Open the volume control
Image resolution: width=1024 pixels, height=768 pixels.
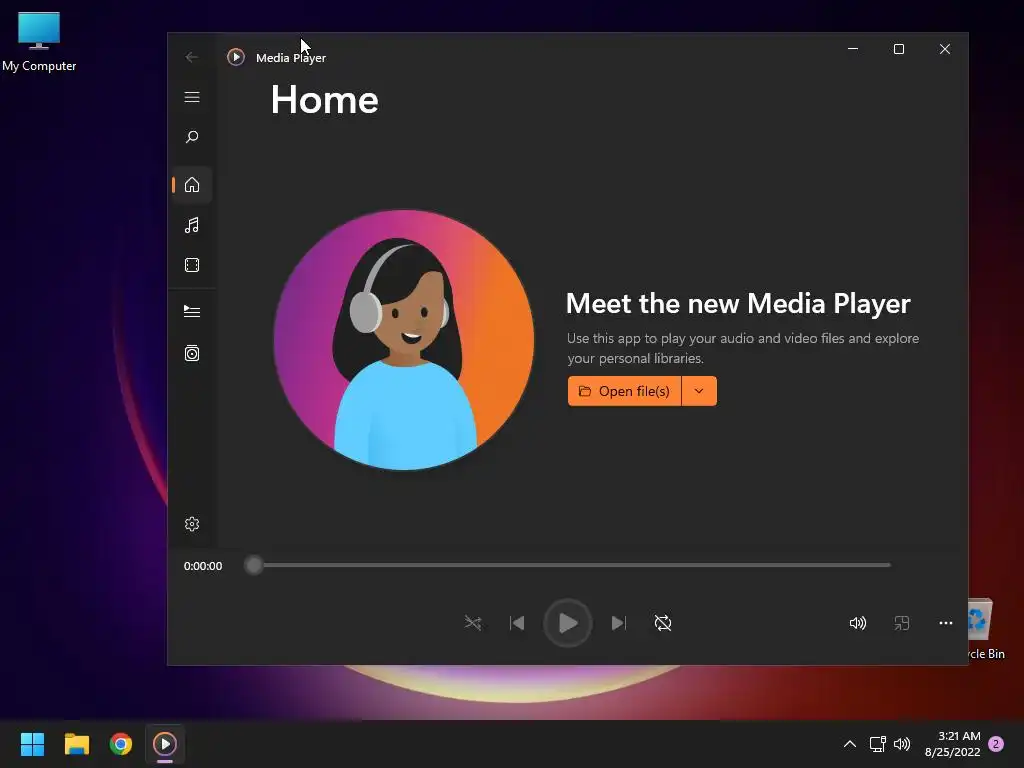(857, 623)
